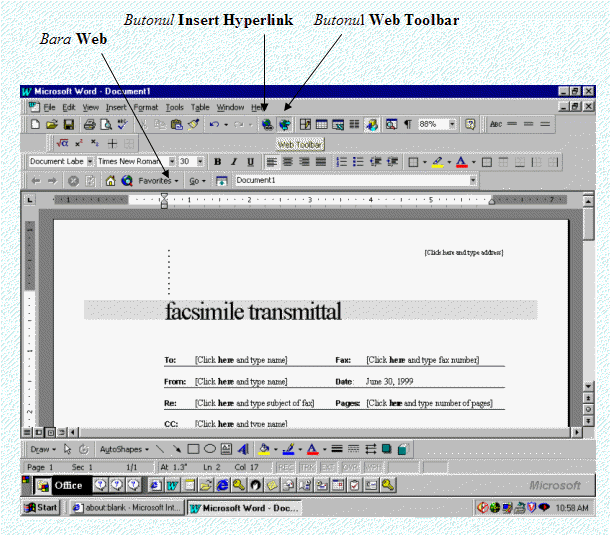Viewport: 610px width, 535px height.
Task: Switch to about:blank Internet Explorer taskbar button
Action: click(126, 508)
